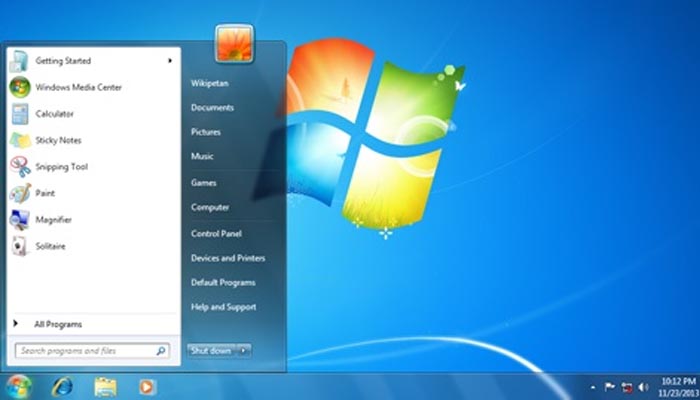Launch Windows Media Player from taskbar
The width and height of the screenshot is (700, 400).
pos(147,387)
